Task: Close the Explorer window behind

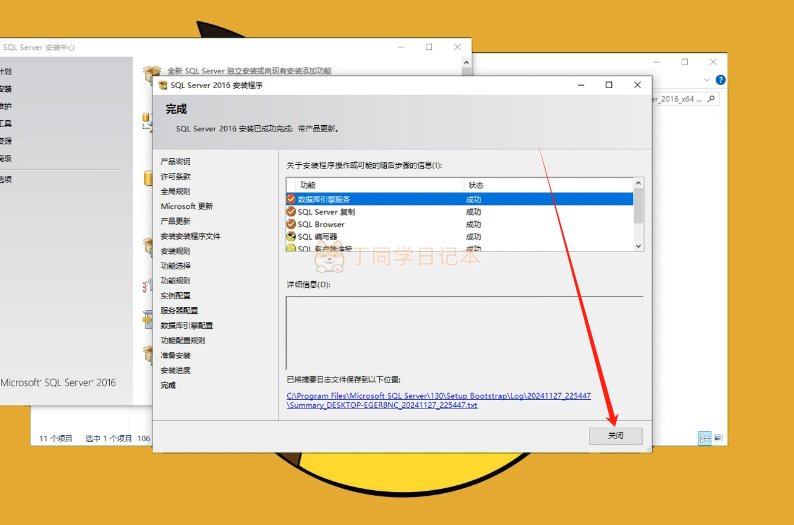Action: click(x=713, y=62)
